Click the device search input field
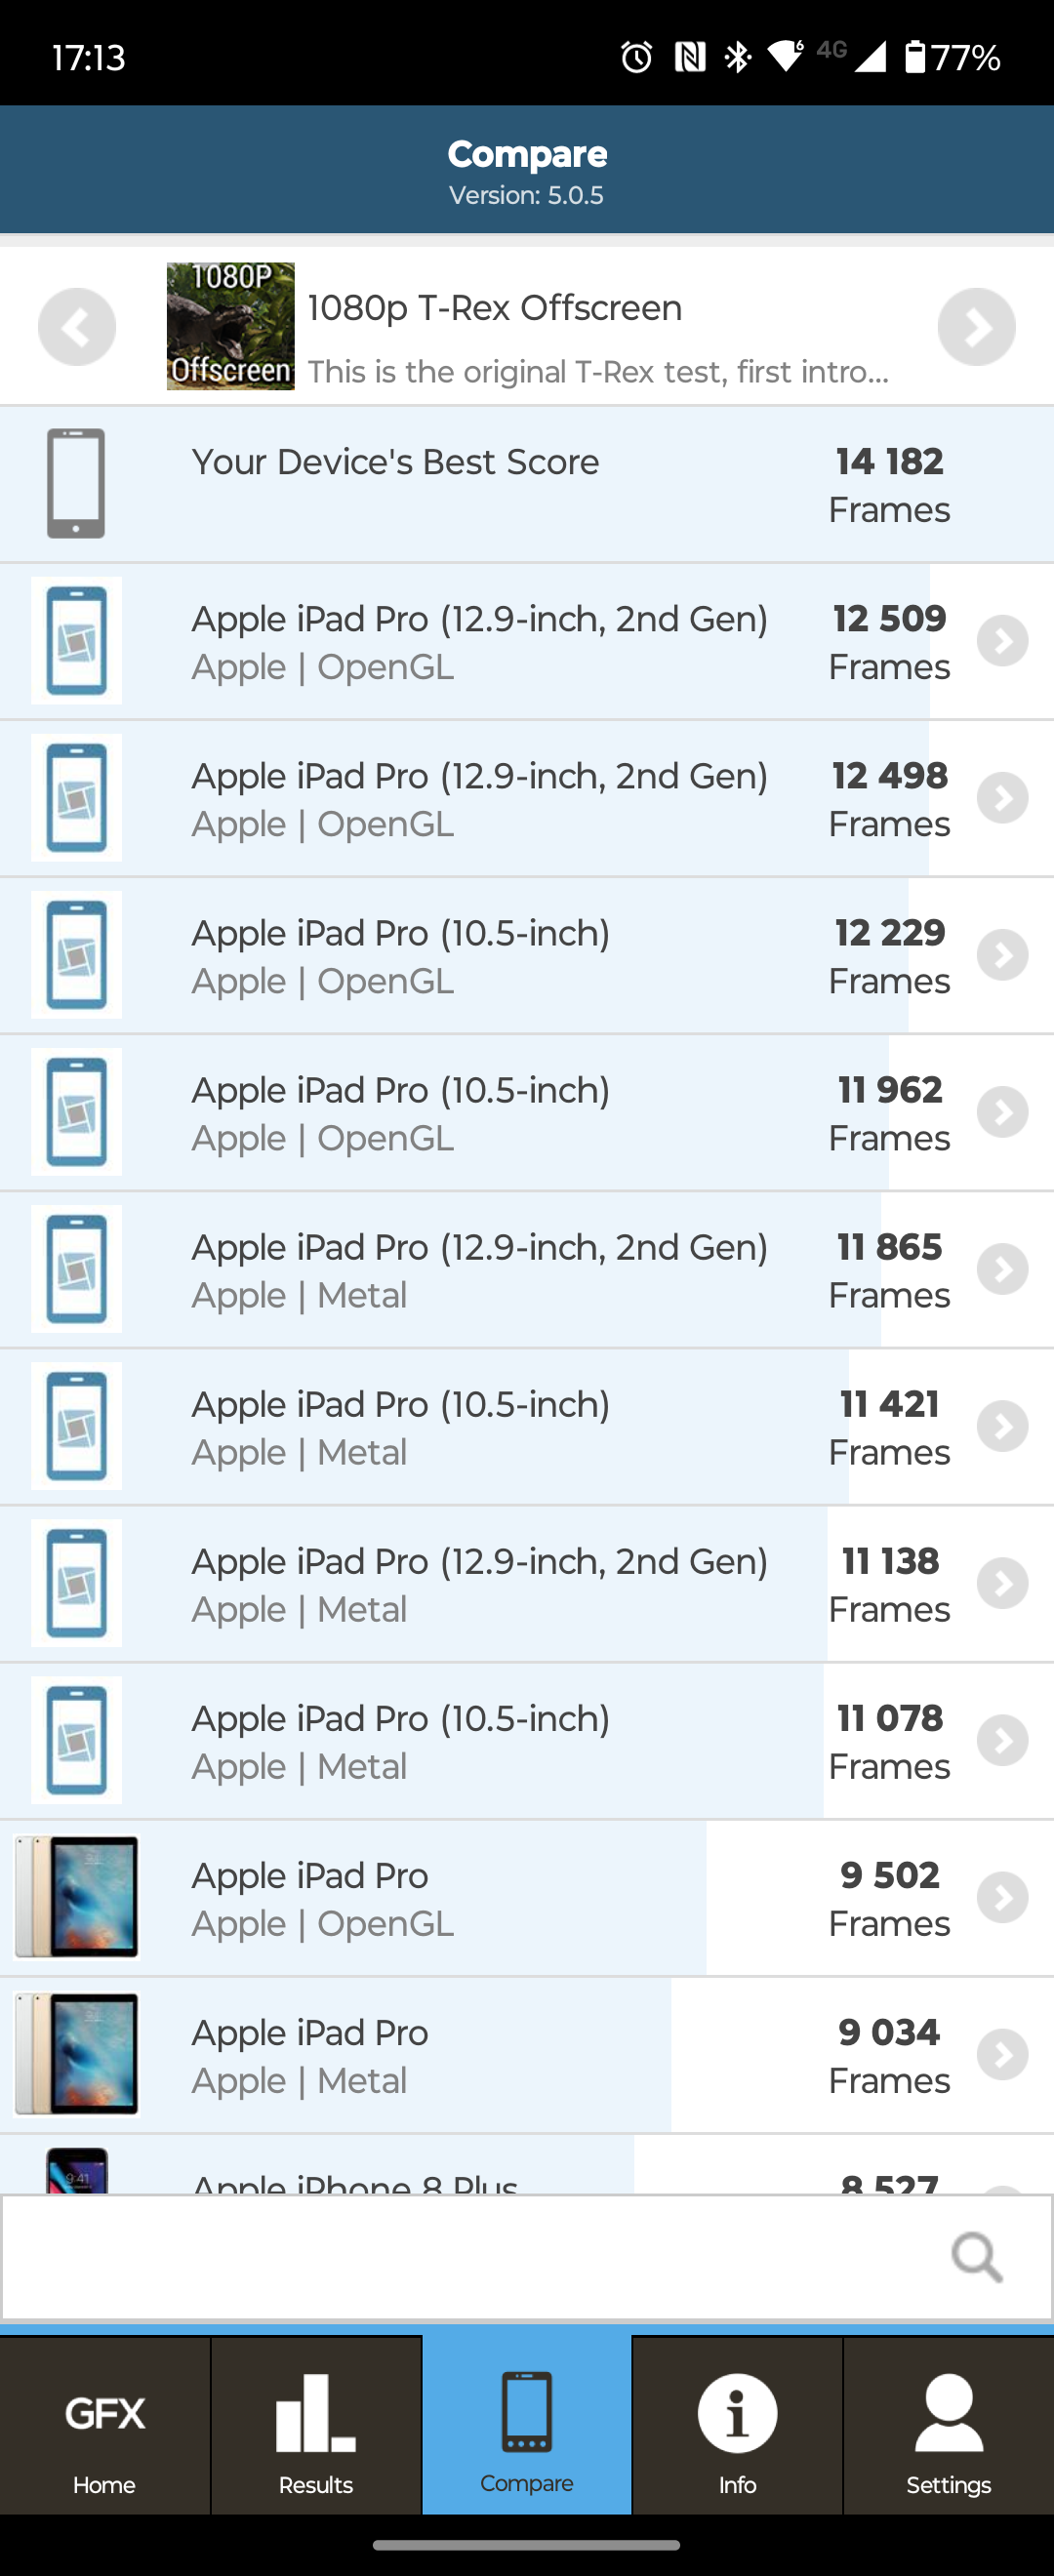Viewport: 1054px width, 2576px height. (x=470, y=2257)
